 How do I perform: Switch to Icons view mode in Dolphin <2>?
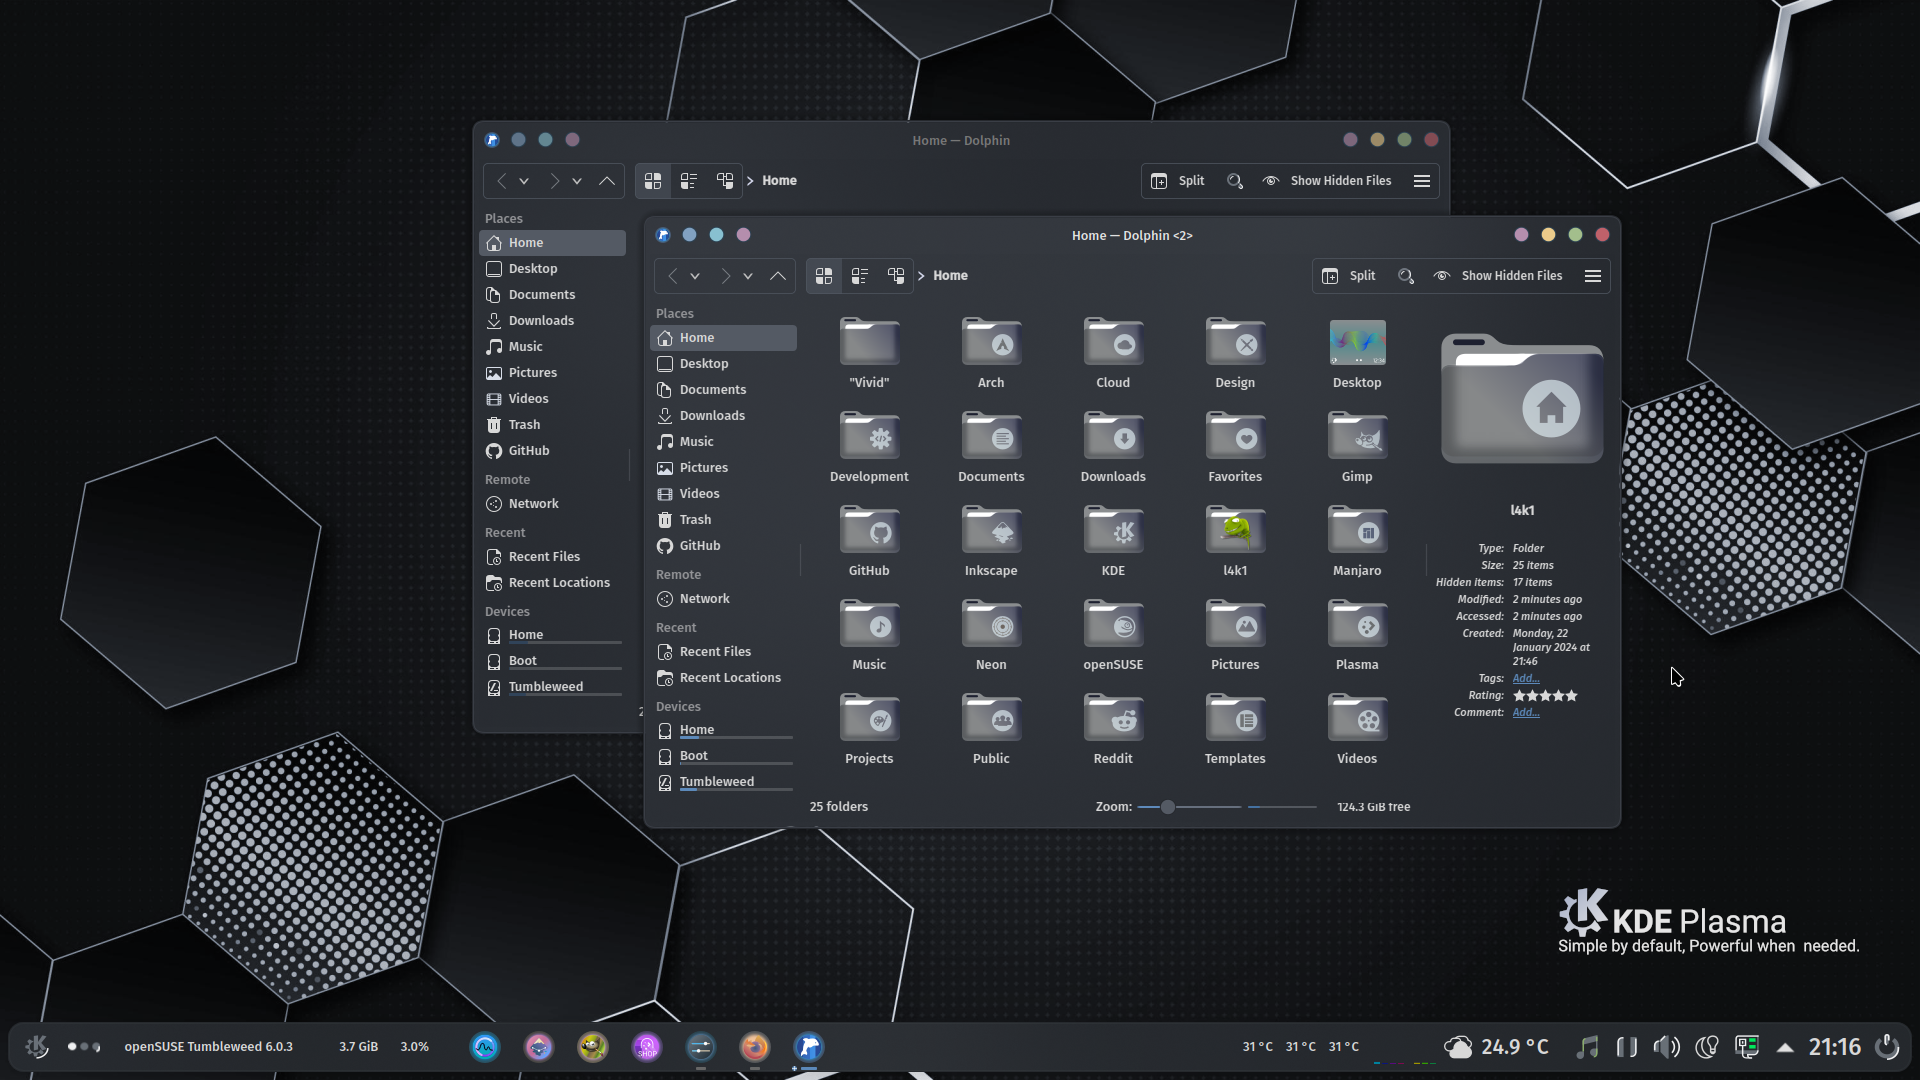[824, 276]
